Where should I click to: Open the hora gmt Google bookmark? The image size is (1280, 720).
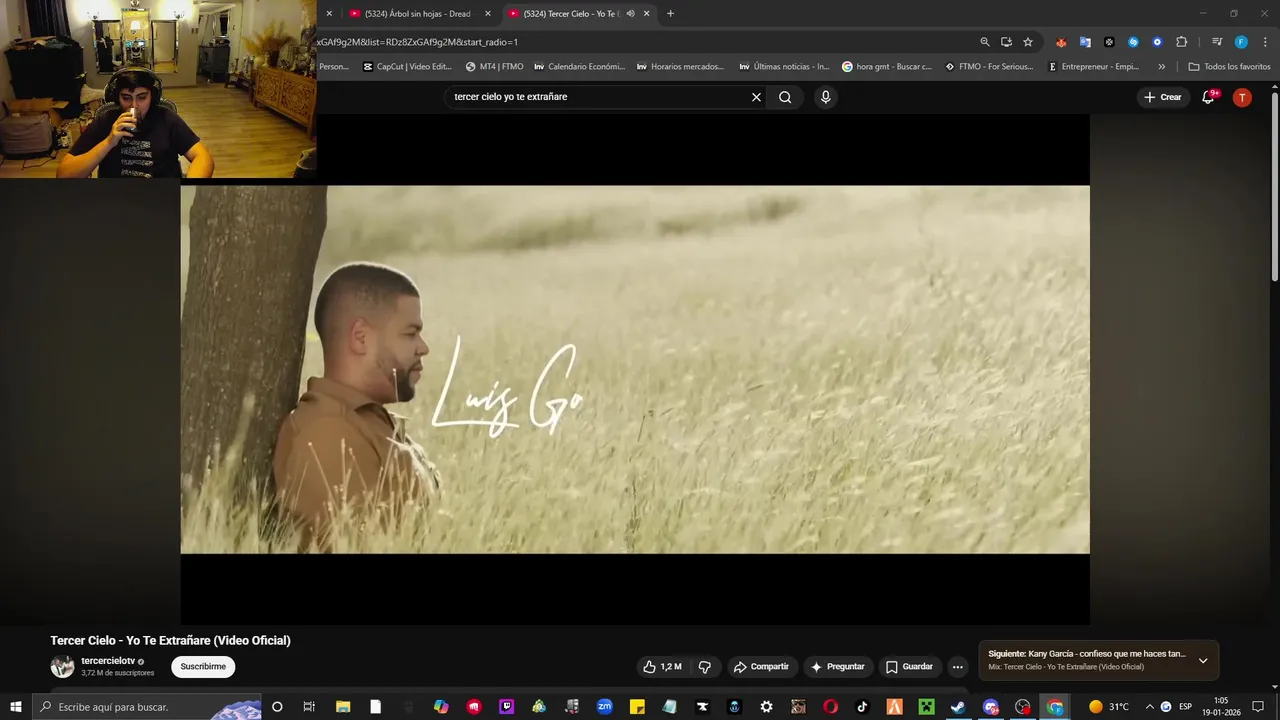point(887,67)
